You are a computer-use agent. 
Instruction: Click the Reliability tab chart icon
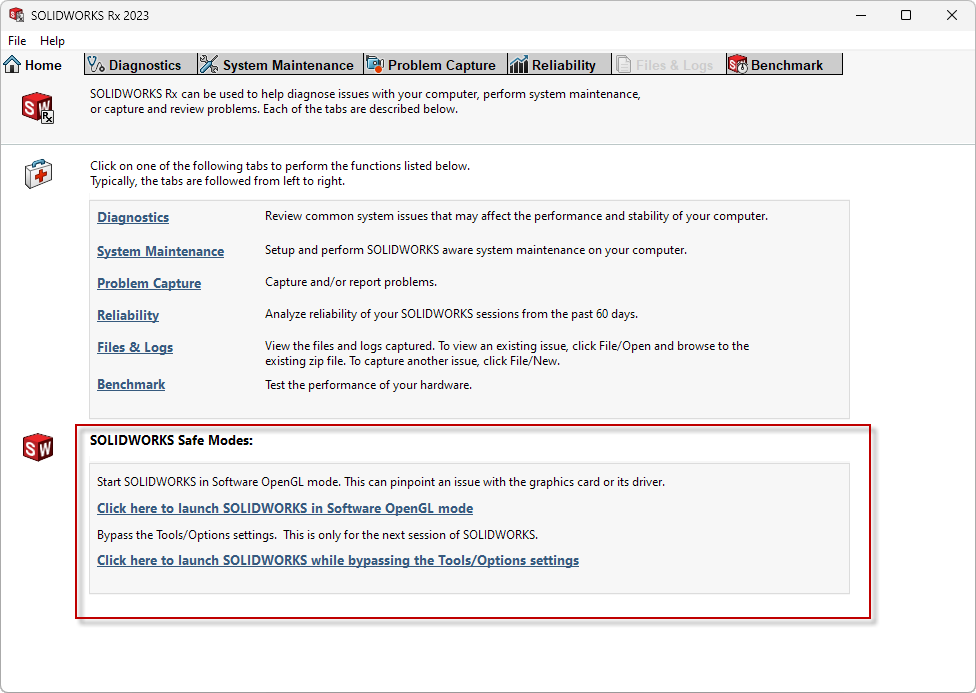(x=519, y=64)
